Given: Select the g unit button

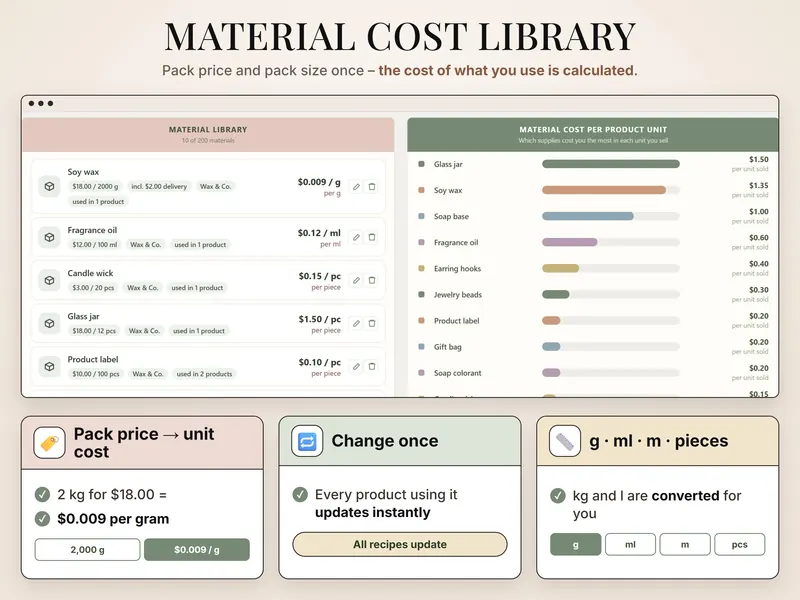Looking at the screenshot, I should [x=576, y=544].
